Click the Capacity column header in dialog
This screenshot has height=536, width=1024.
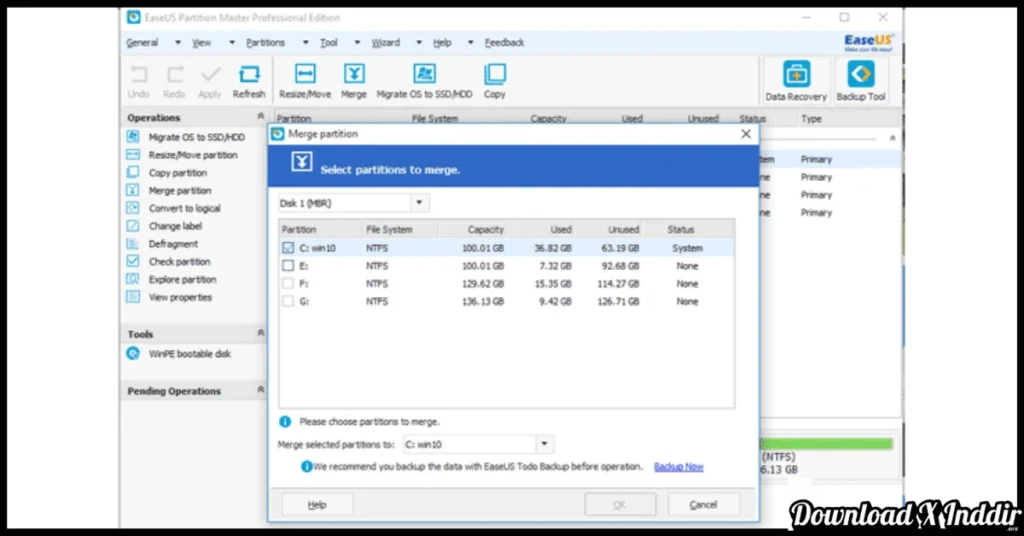[485, 230]
